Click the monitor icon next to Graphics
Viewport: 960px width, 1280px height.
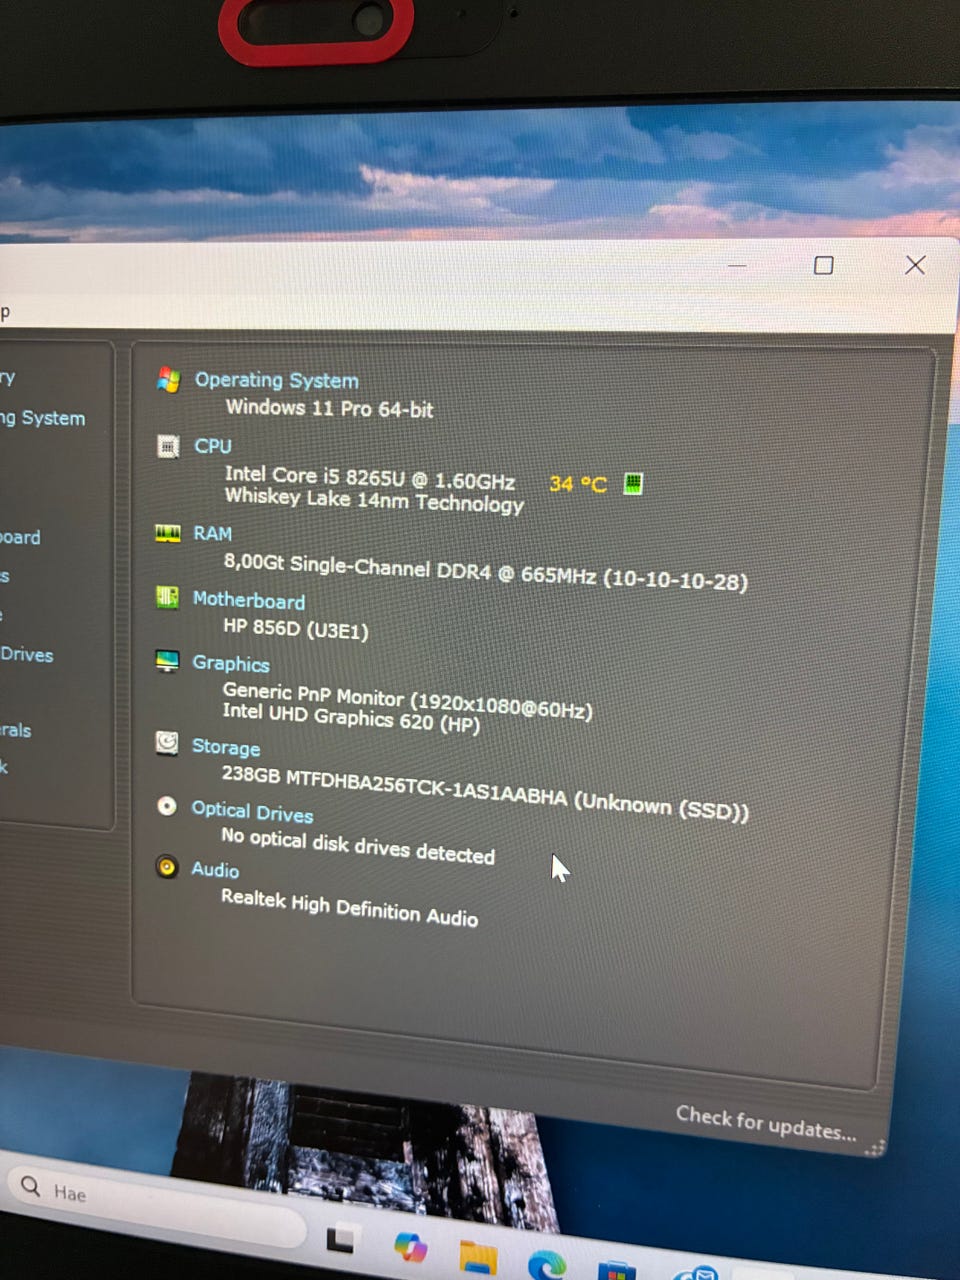click(167, 661)
